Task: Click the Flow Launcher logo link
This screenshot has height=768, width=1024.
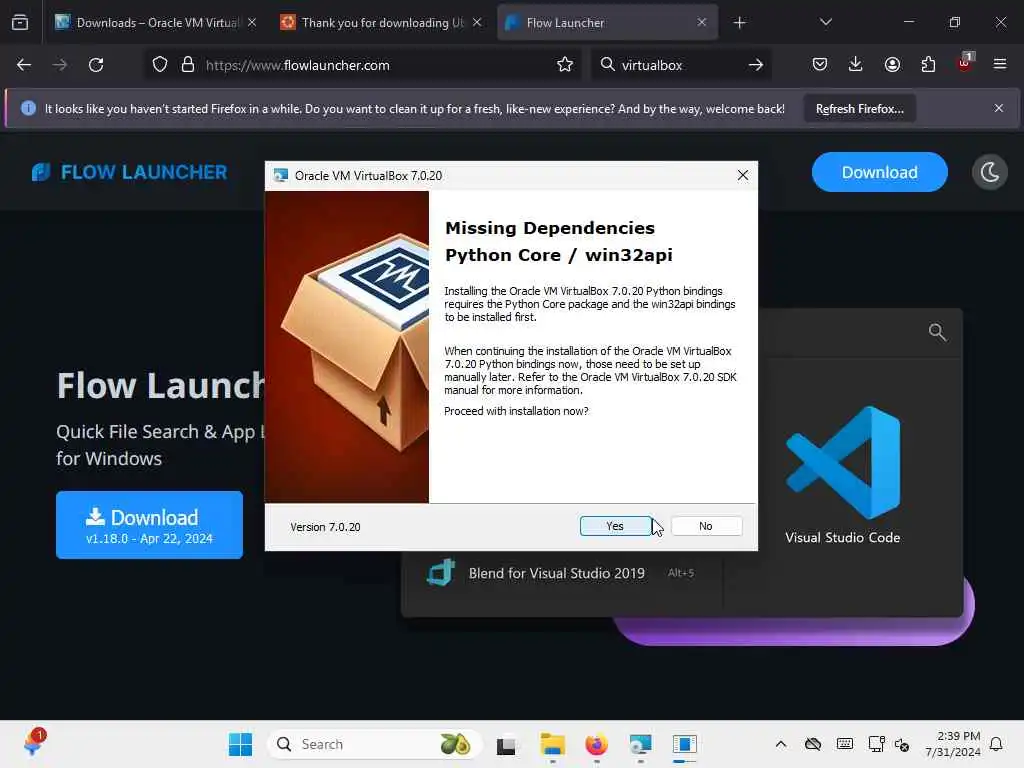Action: point(129,172)
